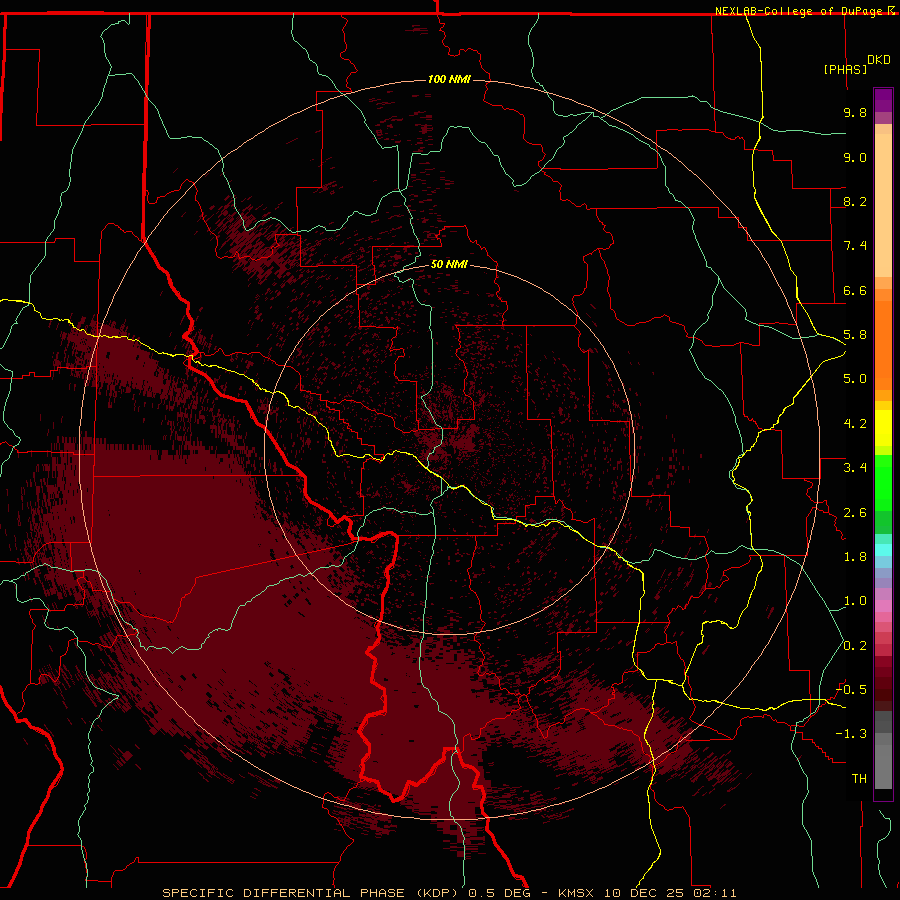The height and width of the screenshot is (900, 900).
Task: Click the 6.6 value on the legend
Action: pyautogui.click(x=855, y=290)
